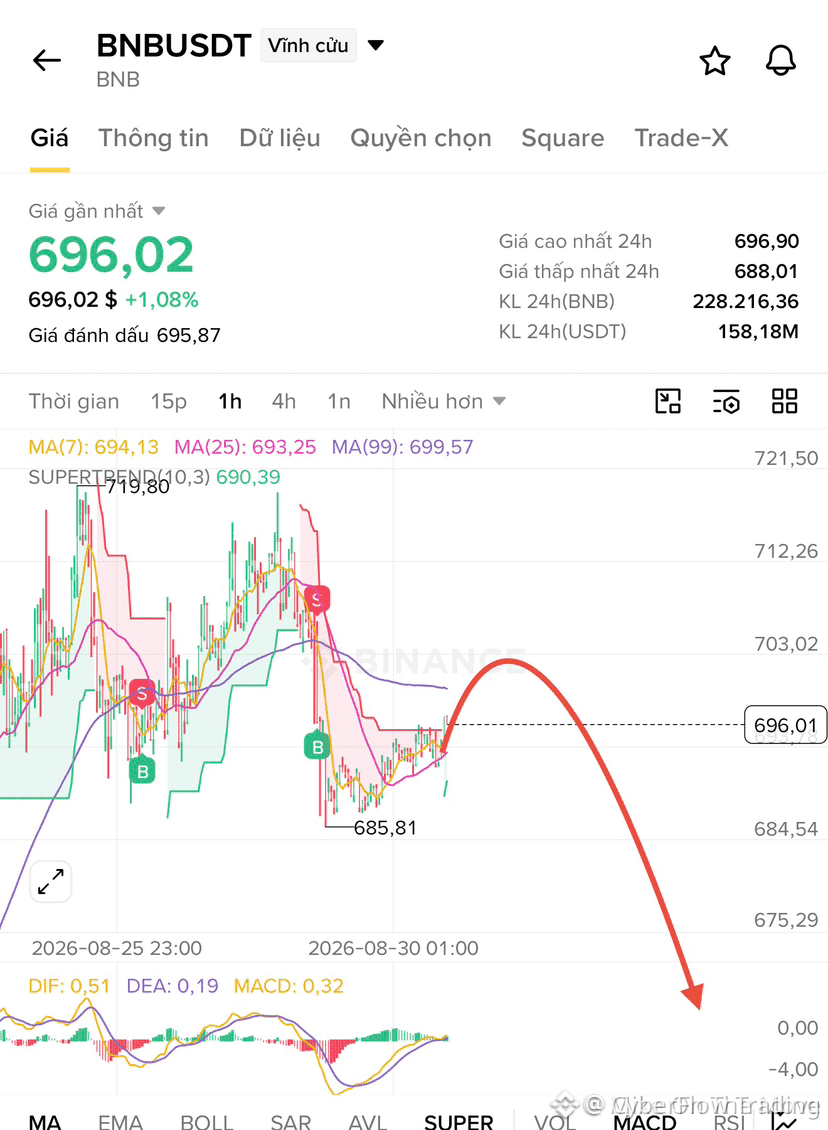This screenshot has height=1130, width=828.
Task: Tap Giá đánh dấu 695,87 text
Action: 125,335
